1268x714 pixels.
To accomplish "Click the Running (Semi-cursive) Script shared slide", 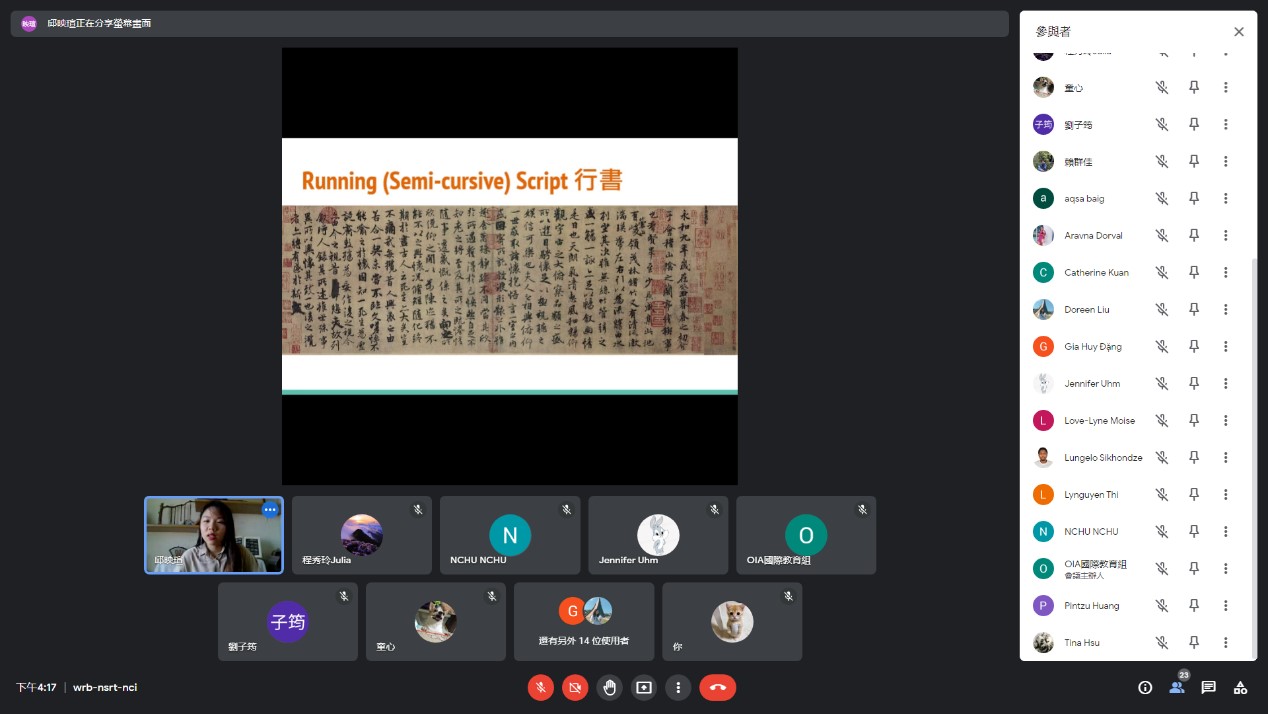I will pos(510,266).
